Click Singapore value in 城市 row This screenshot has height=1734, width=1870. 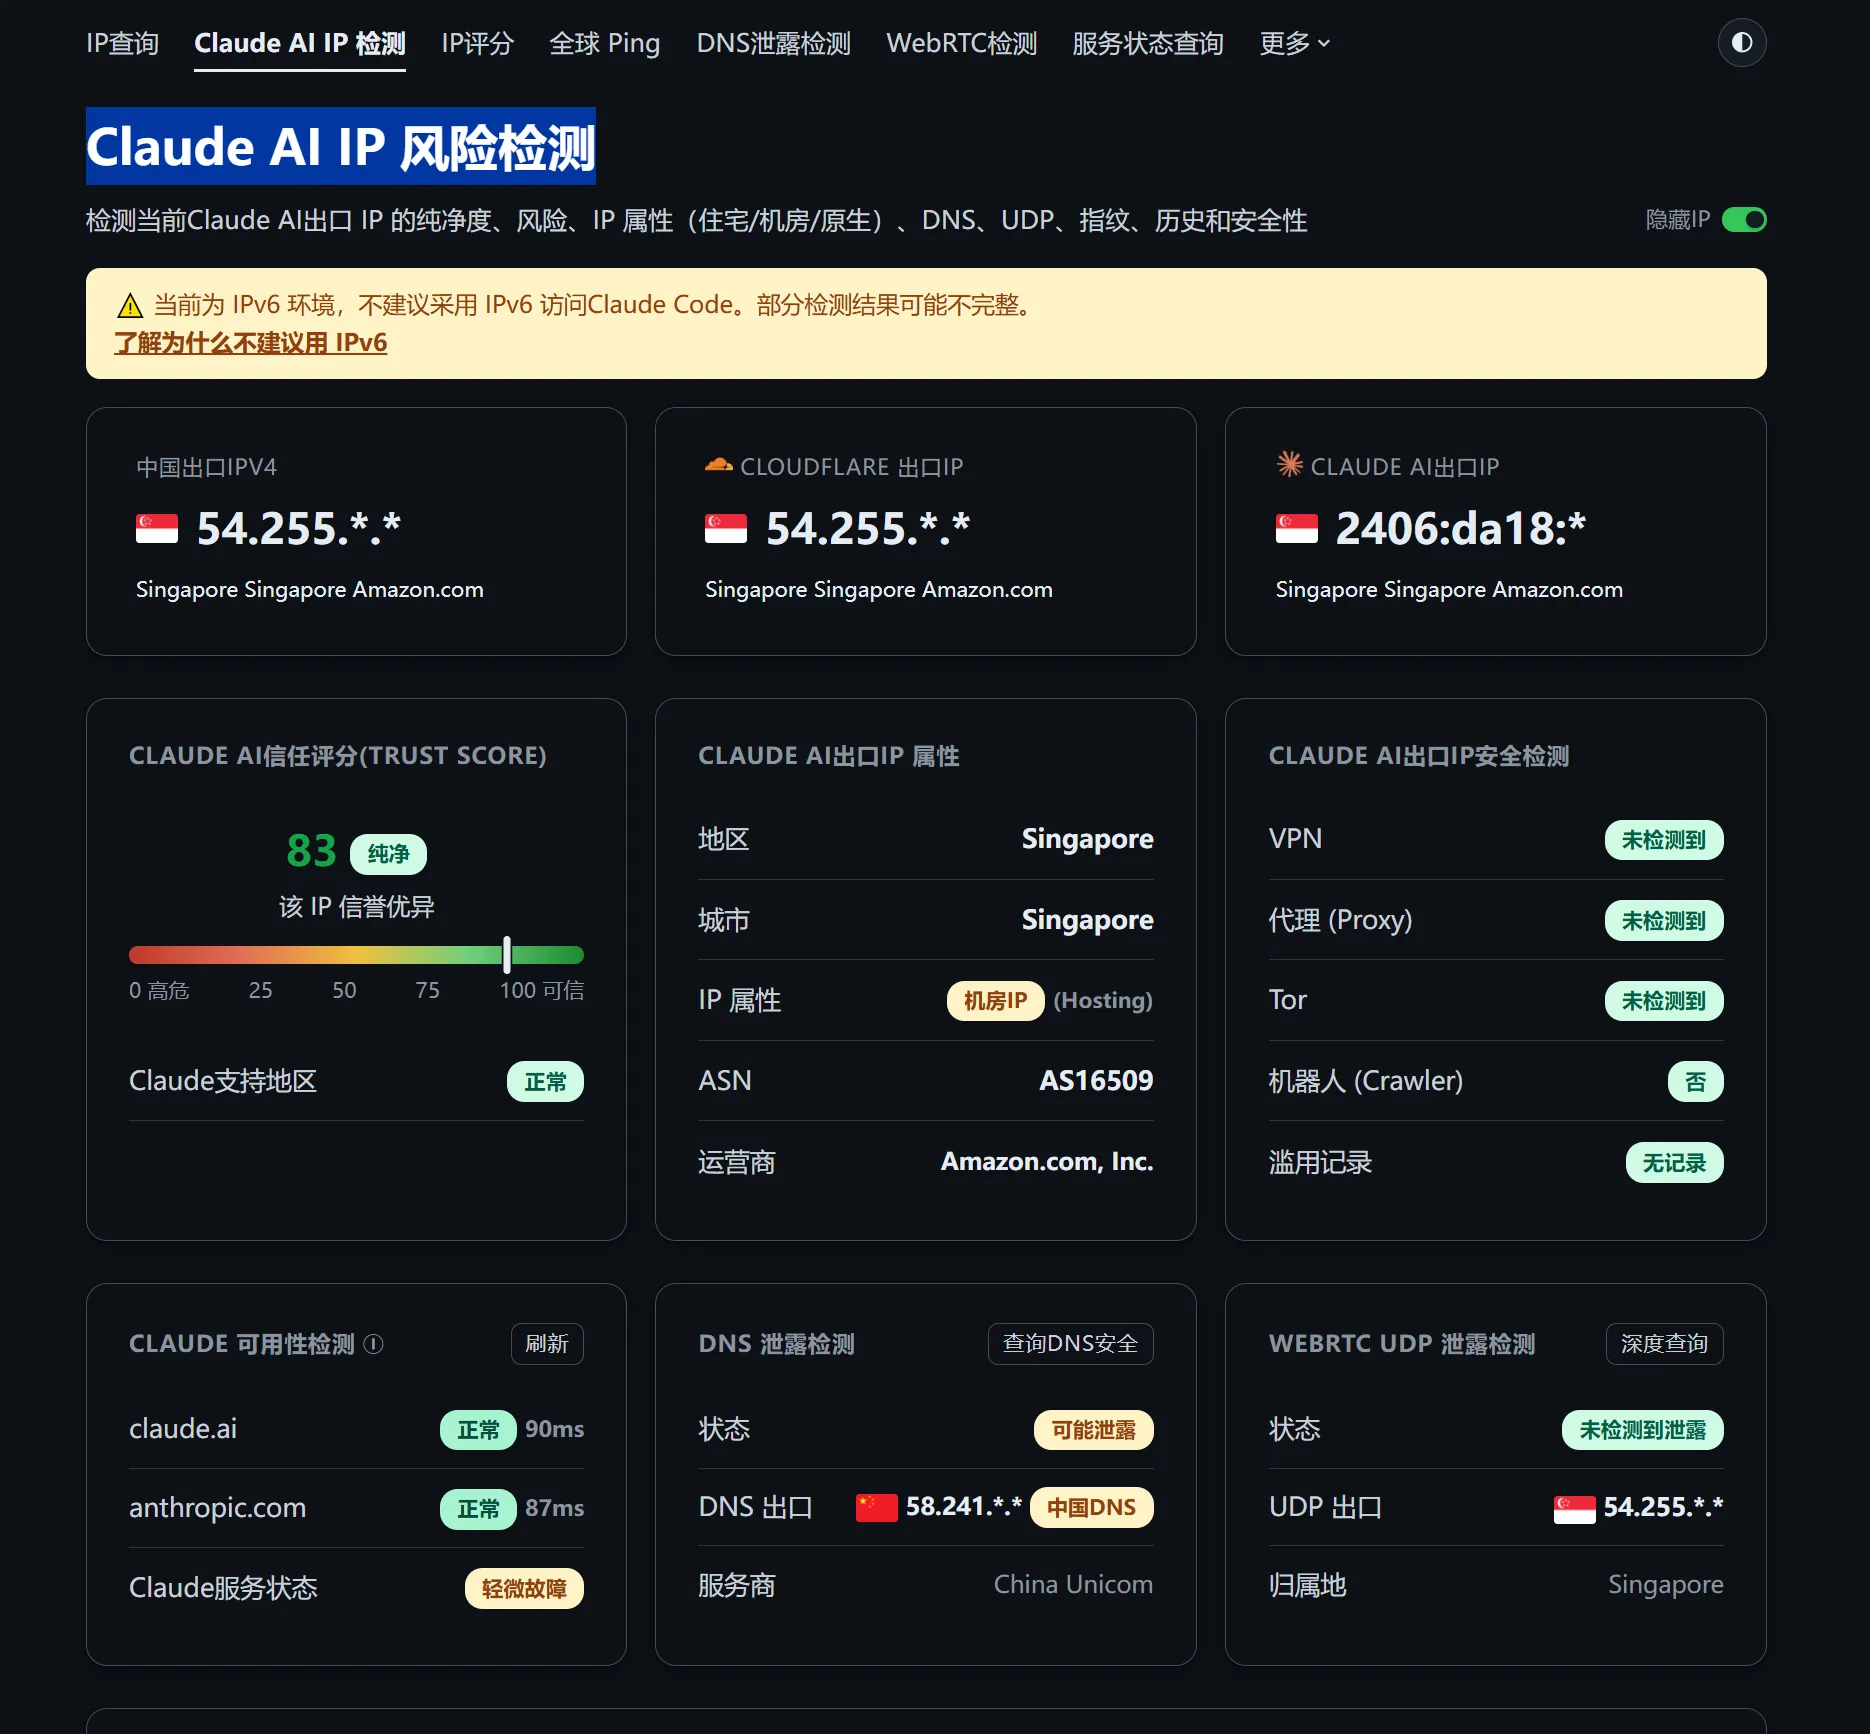1087,920
